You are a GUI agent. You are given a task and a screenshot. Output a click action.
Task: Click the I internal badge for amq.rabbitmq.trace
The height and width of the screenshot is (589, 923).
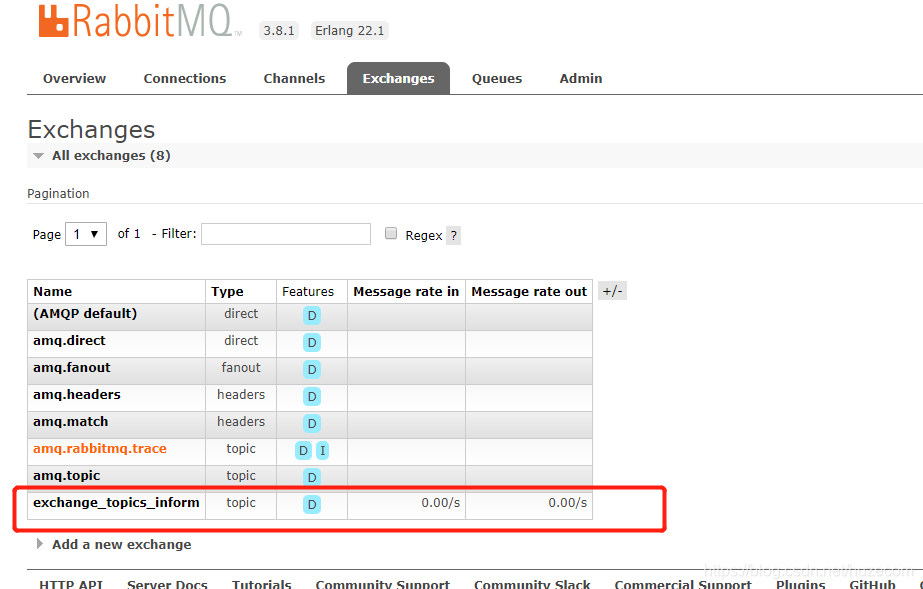323,451
